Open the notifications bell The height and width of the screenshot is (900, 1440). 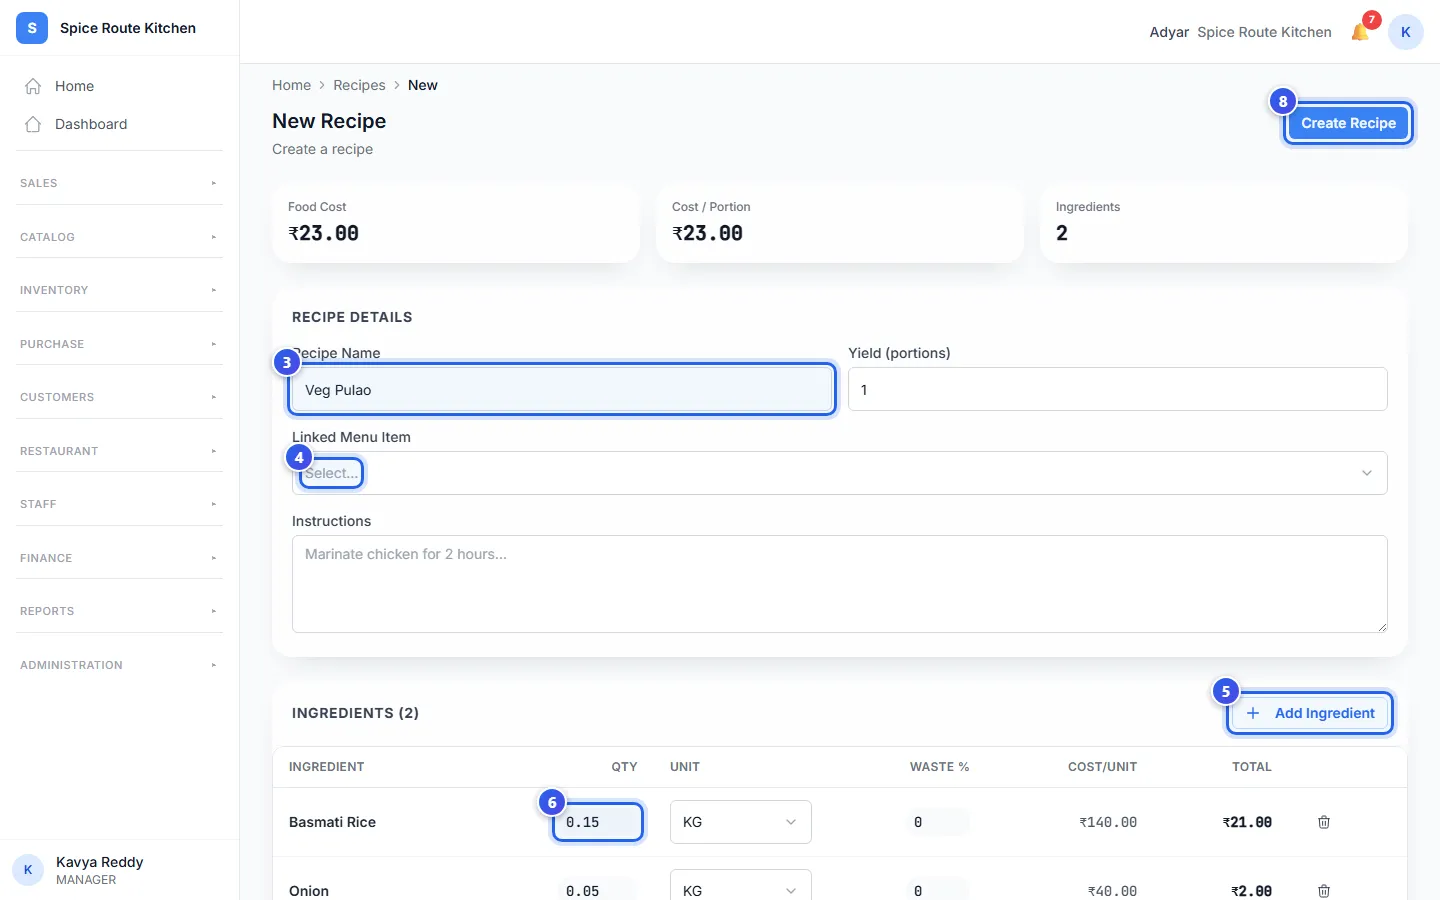click(x=1360, y=32)
